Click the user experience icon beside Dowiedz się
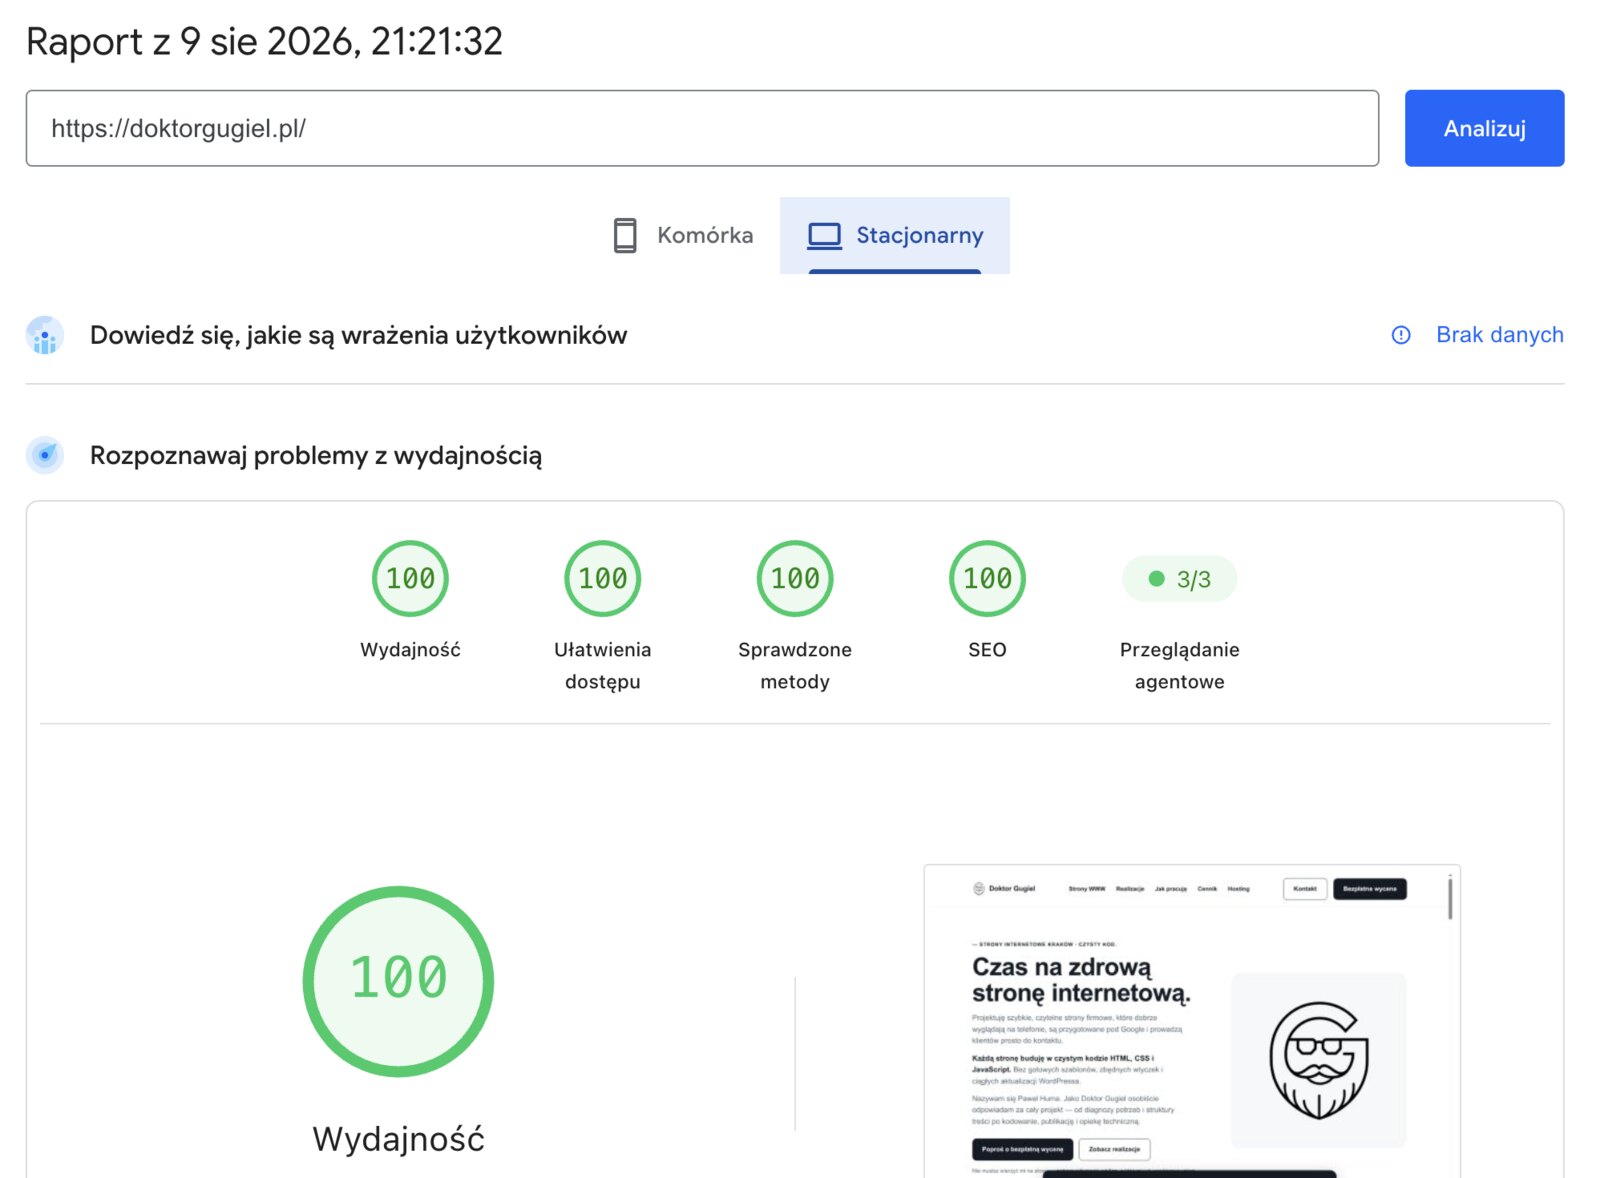 [45, 335]
